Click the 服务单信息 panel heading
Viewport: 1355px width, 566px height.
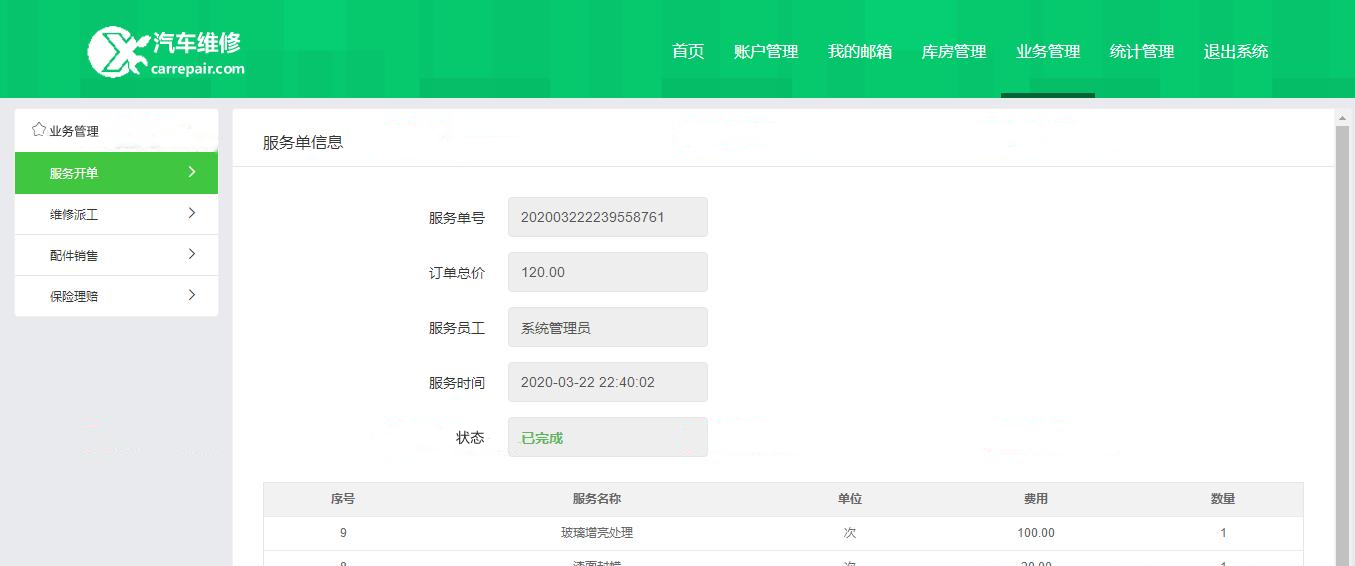(x=303, y=142)
